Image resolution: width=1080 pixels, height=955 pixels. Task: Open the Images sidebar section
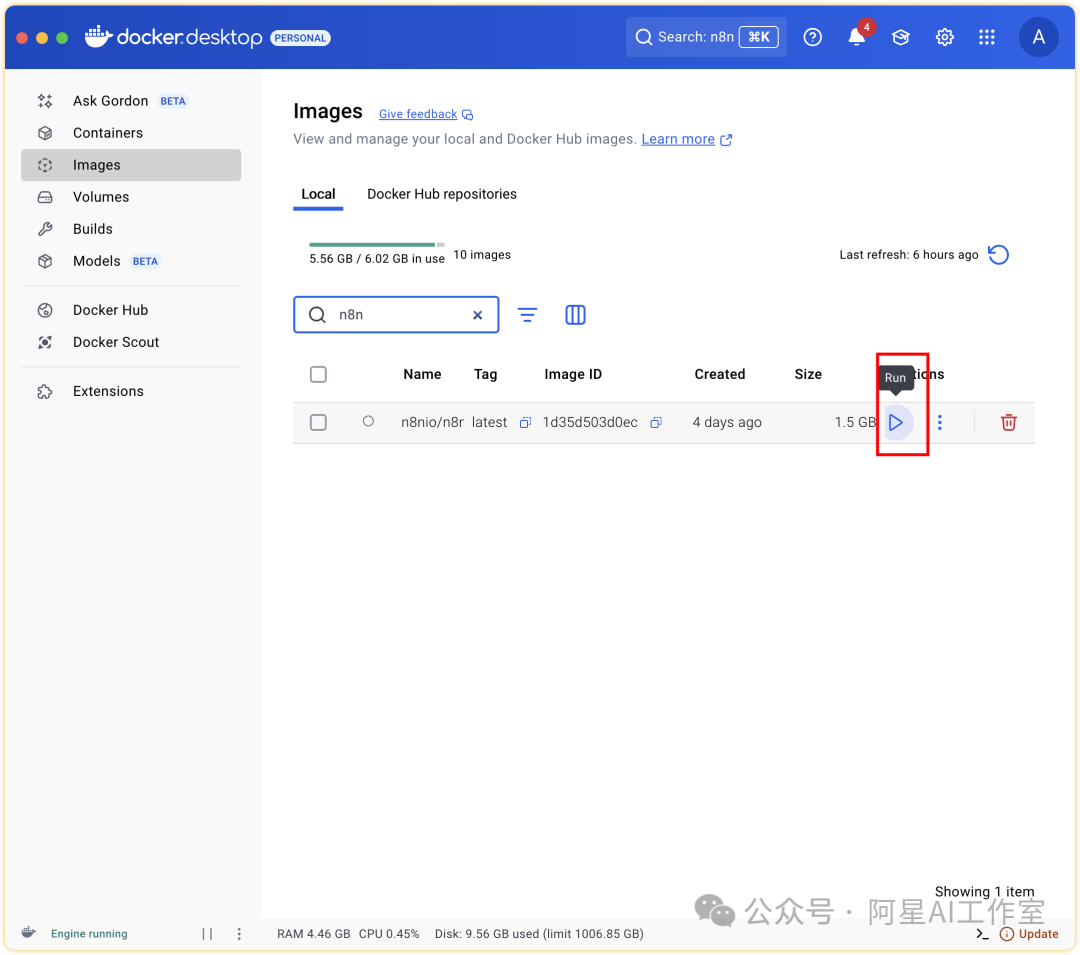(x=131, y=165)
